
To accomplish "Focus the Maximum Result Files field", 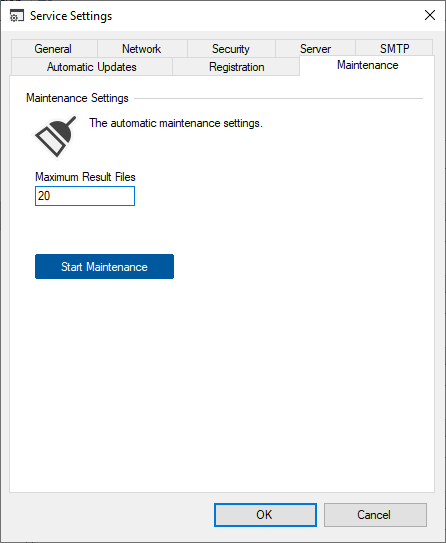I will click(85, 196).
